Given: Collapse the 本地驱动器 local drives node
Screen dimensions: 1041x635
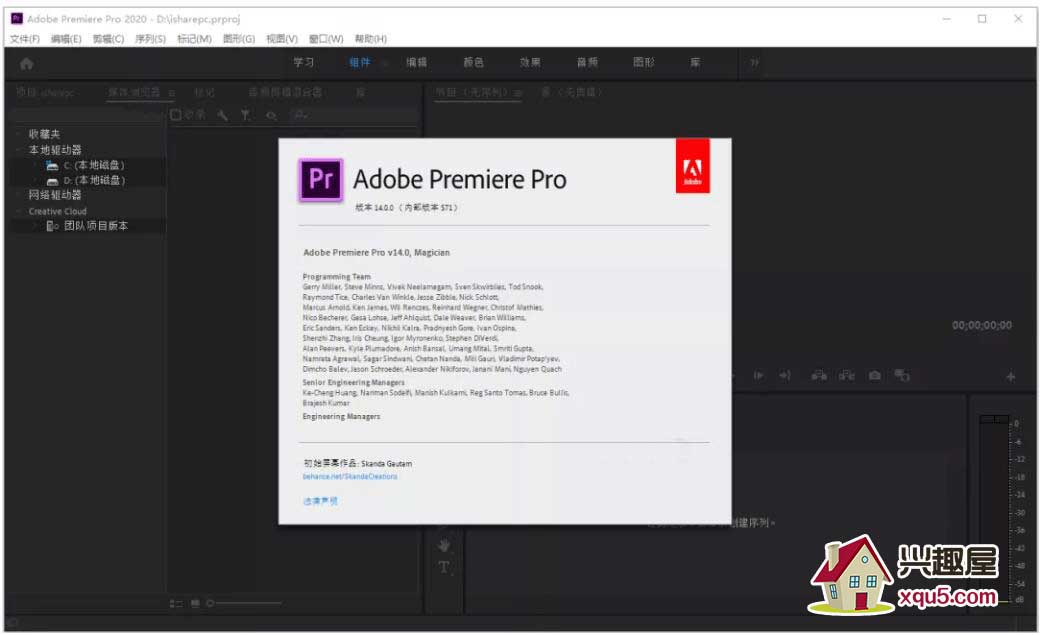Looking at the screenshot, I should (x=19, y=150).
